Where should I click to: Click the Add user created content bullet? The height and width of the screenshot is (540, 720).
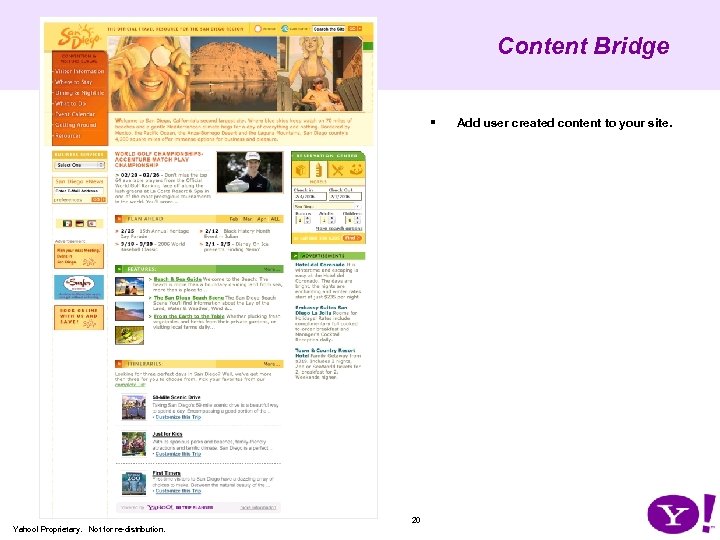pos(564,123)
